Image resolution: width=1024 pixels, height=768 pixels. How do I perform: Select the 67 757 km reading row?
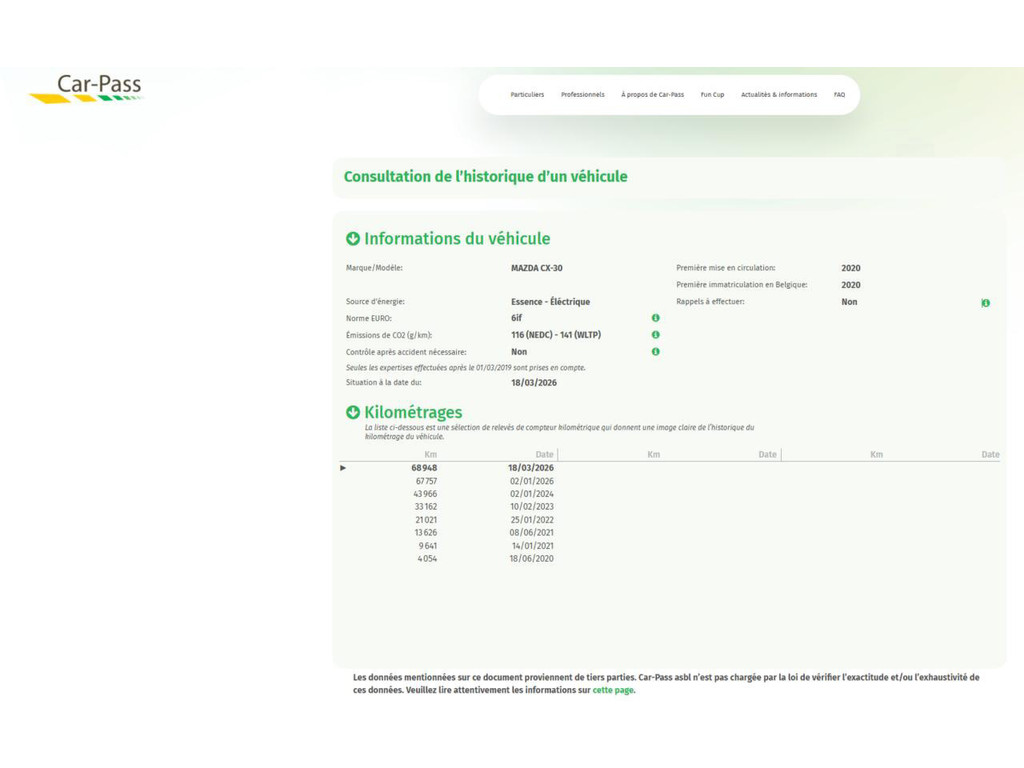pos(427,481)
